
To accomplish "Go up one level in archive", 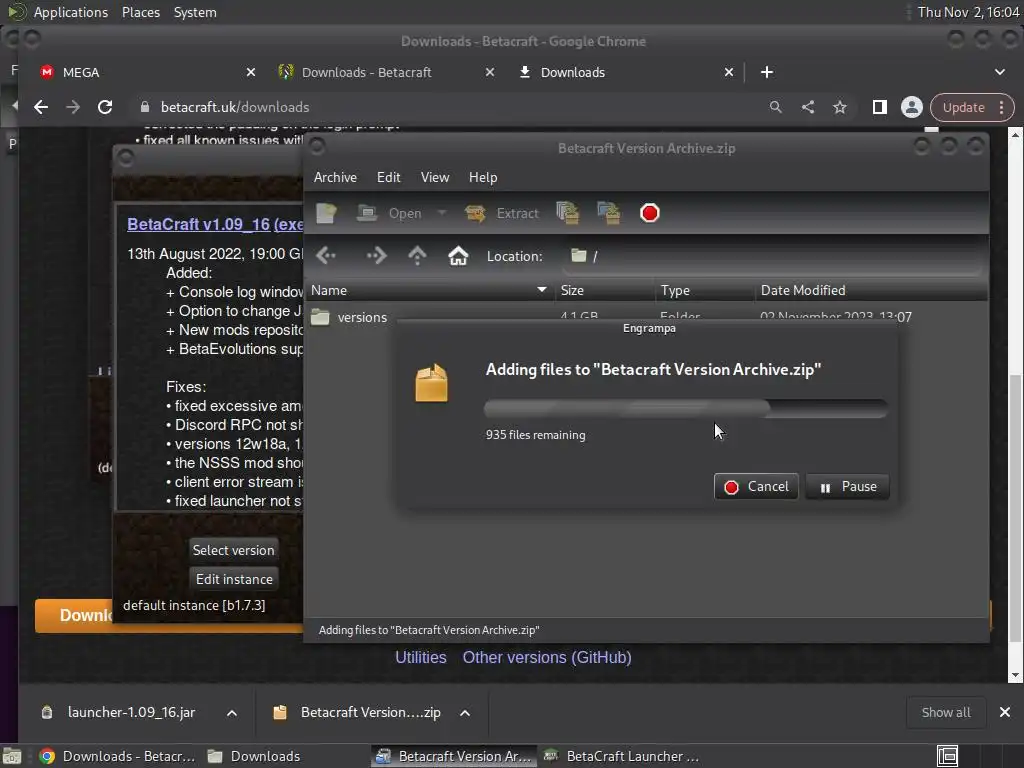I will click(x=417, y=256).
